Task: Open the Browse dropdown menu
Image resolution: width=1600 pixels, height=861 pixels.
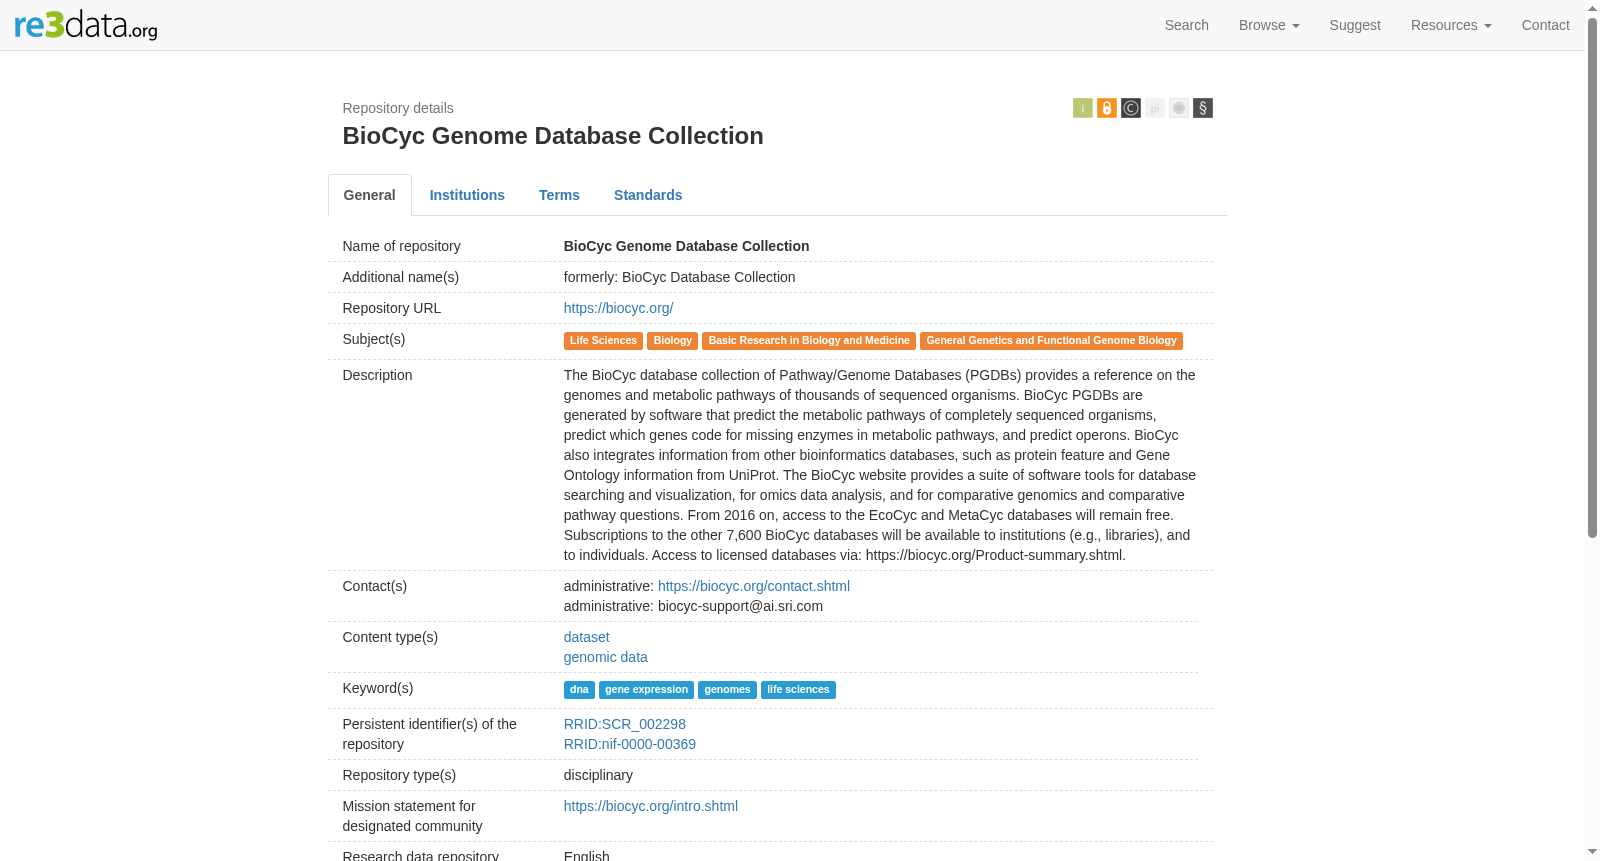Action: (x=1268, y=25)
